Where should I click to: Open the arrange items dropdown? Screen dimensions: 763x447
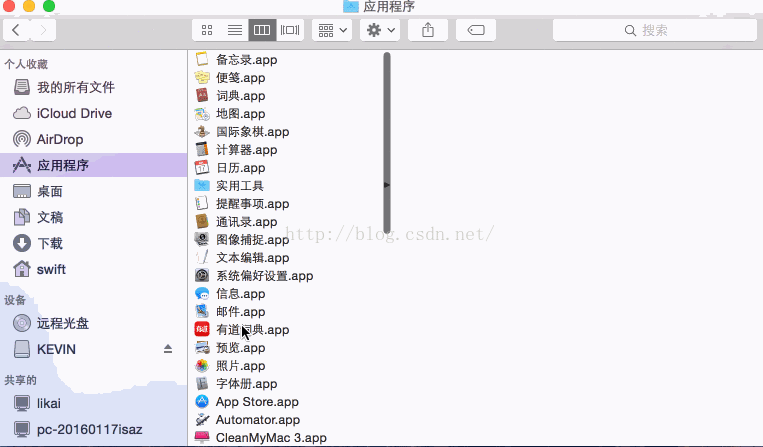(x=332, y=30)
